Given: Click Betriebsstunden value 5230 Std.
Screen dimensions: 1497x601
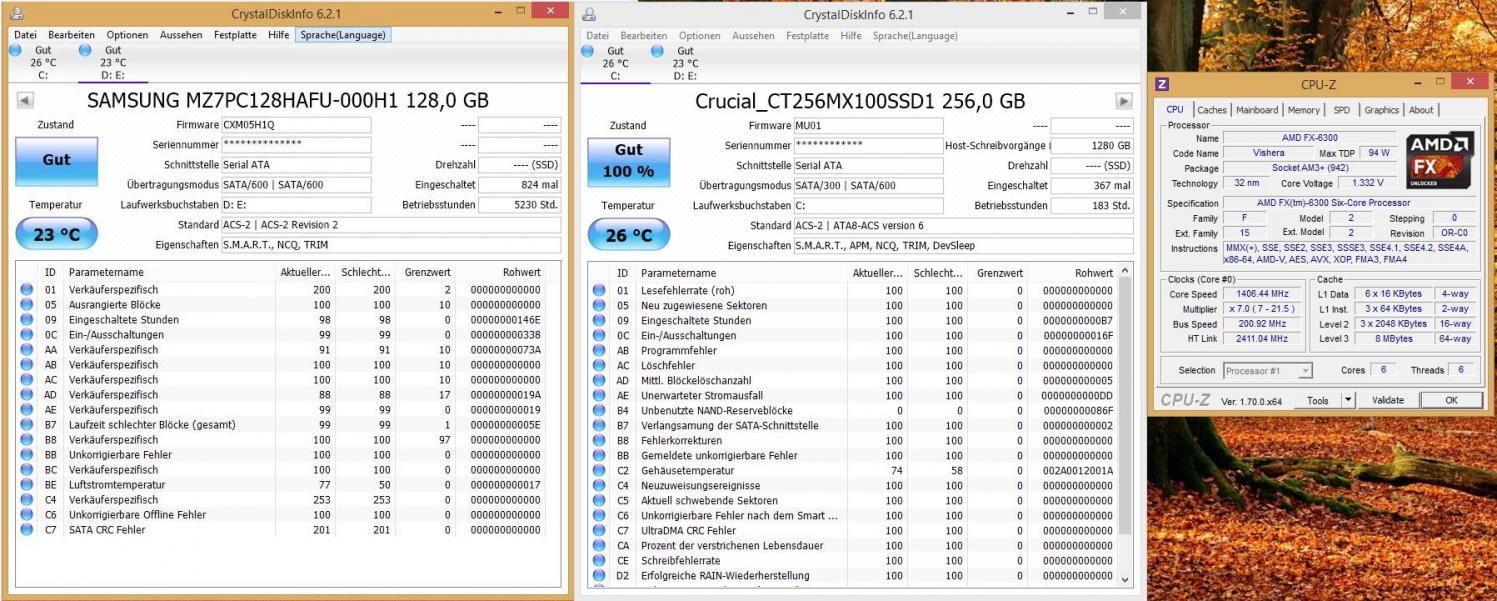Looking at the screenshot, I should click(x=519, y=205).
